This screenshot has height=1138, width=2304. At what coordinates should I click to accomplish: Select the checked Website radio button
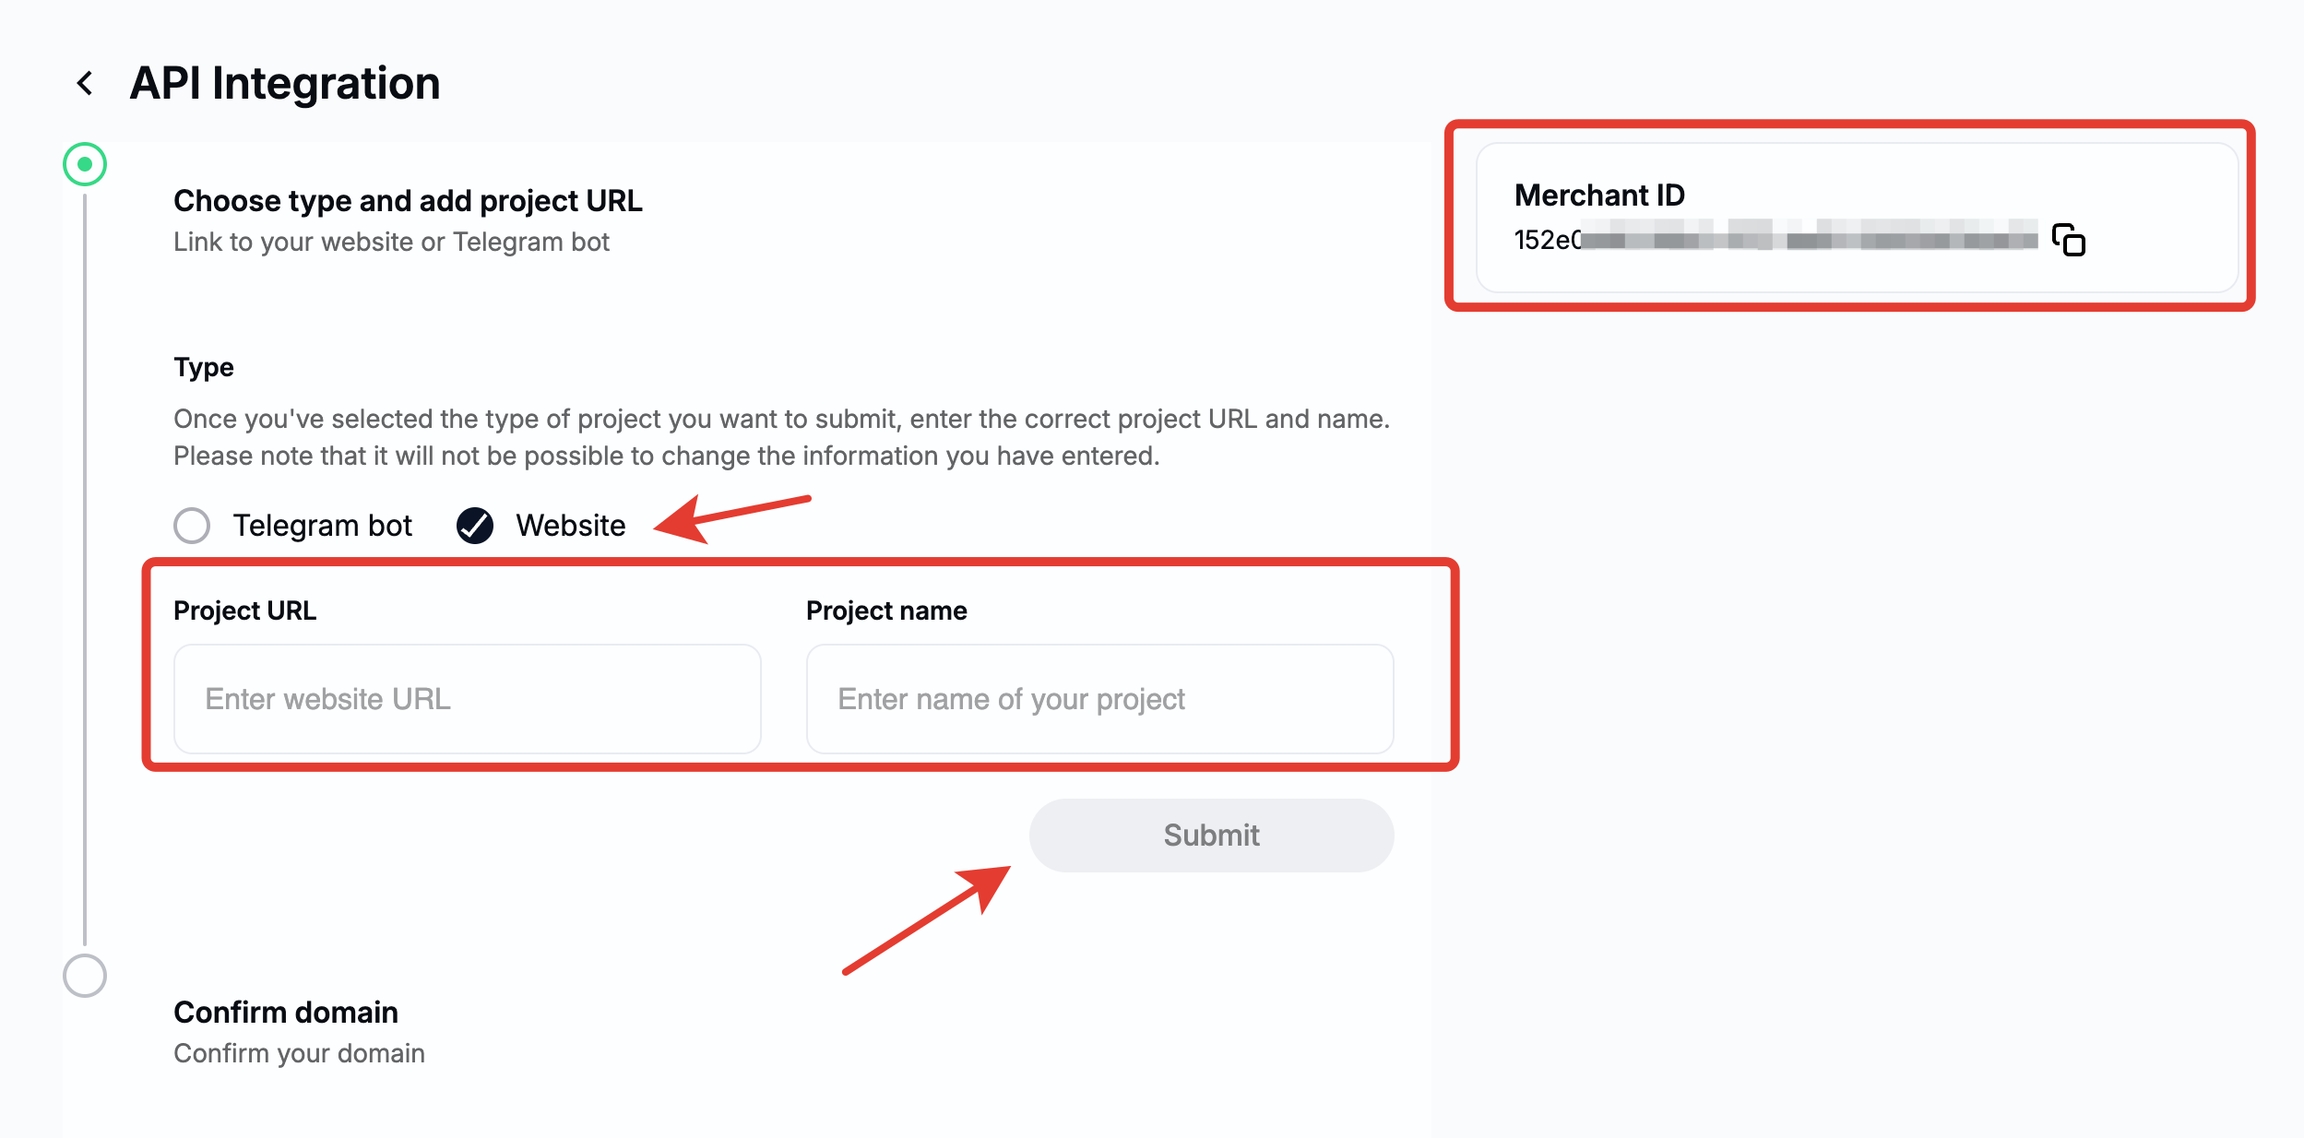[x=475, y=525]
